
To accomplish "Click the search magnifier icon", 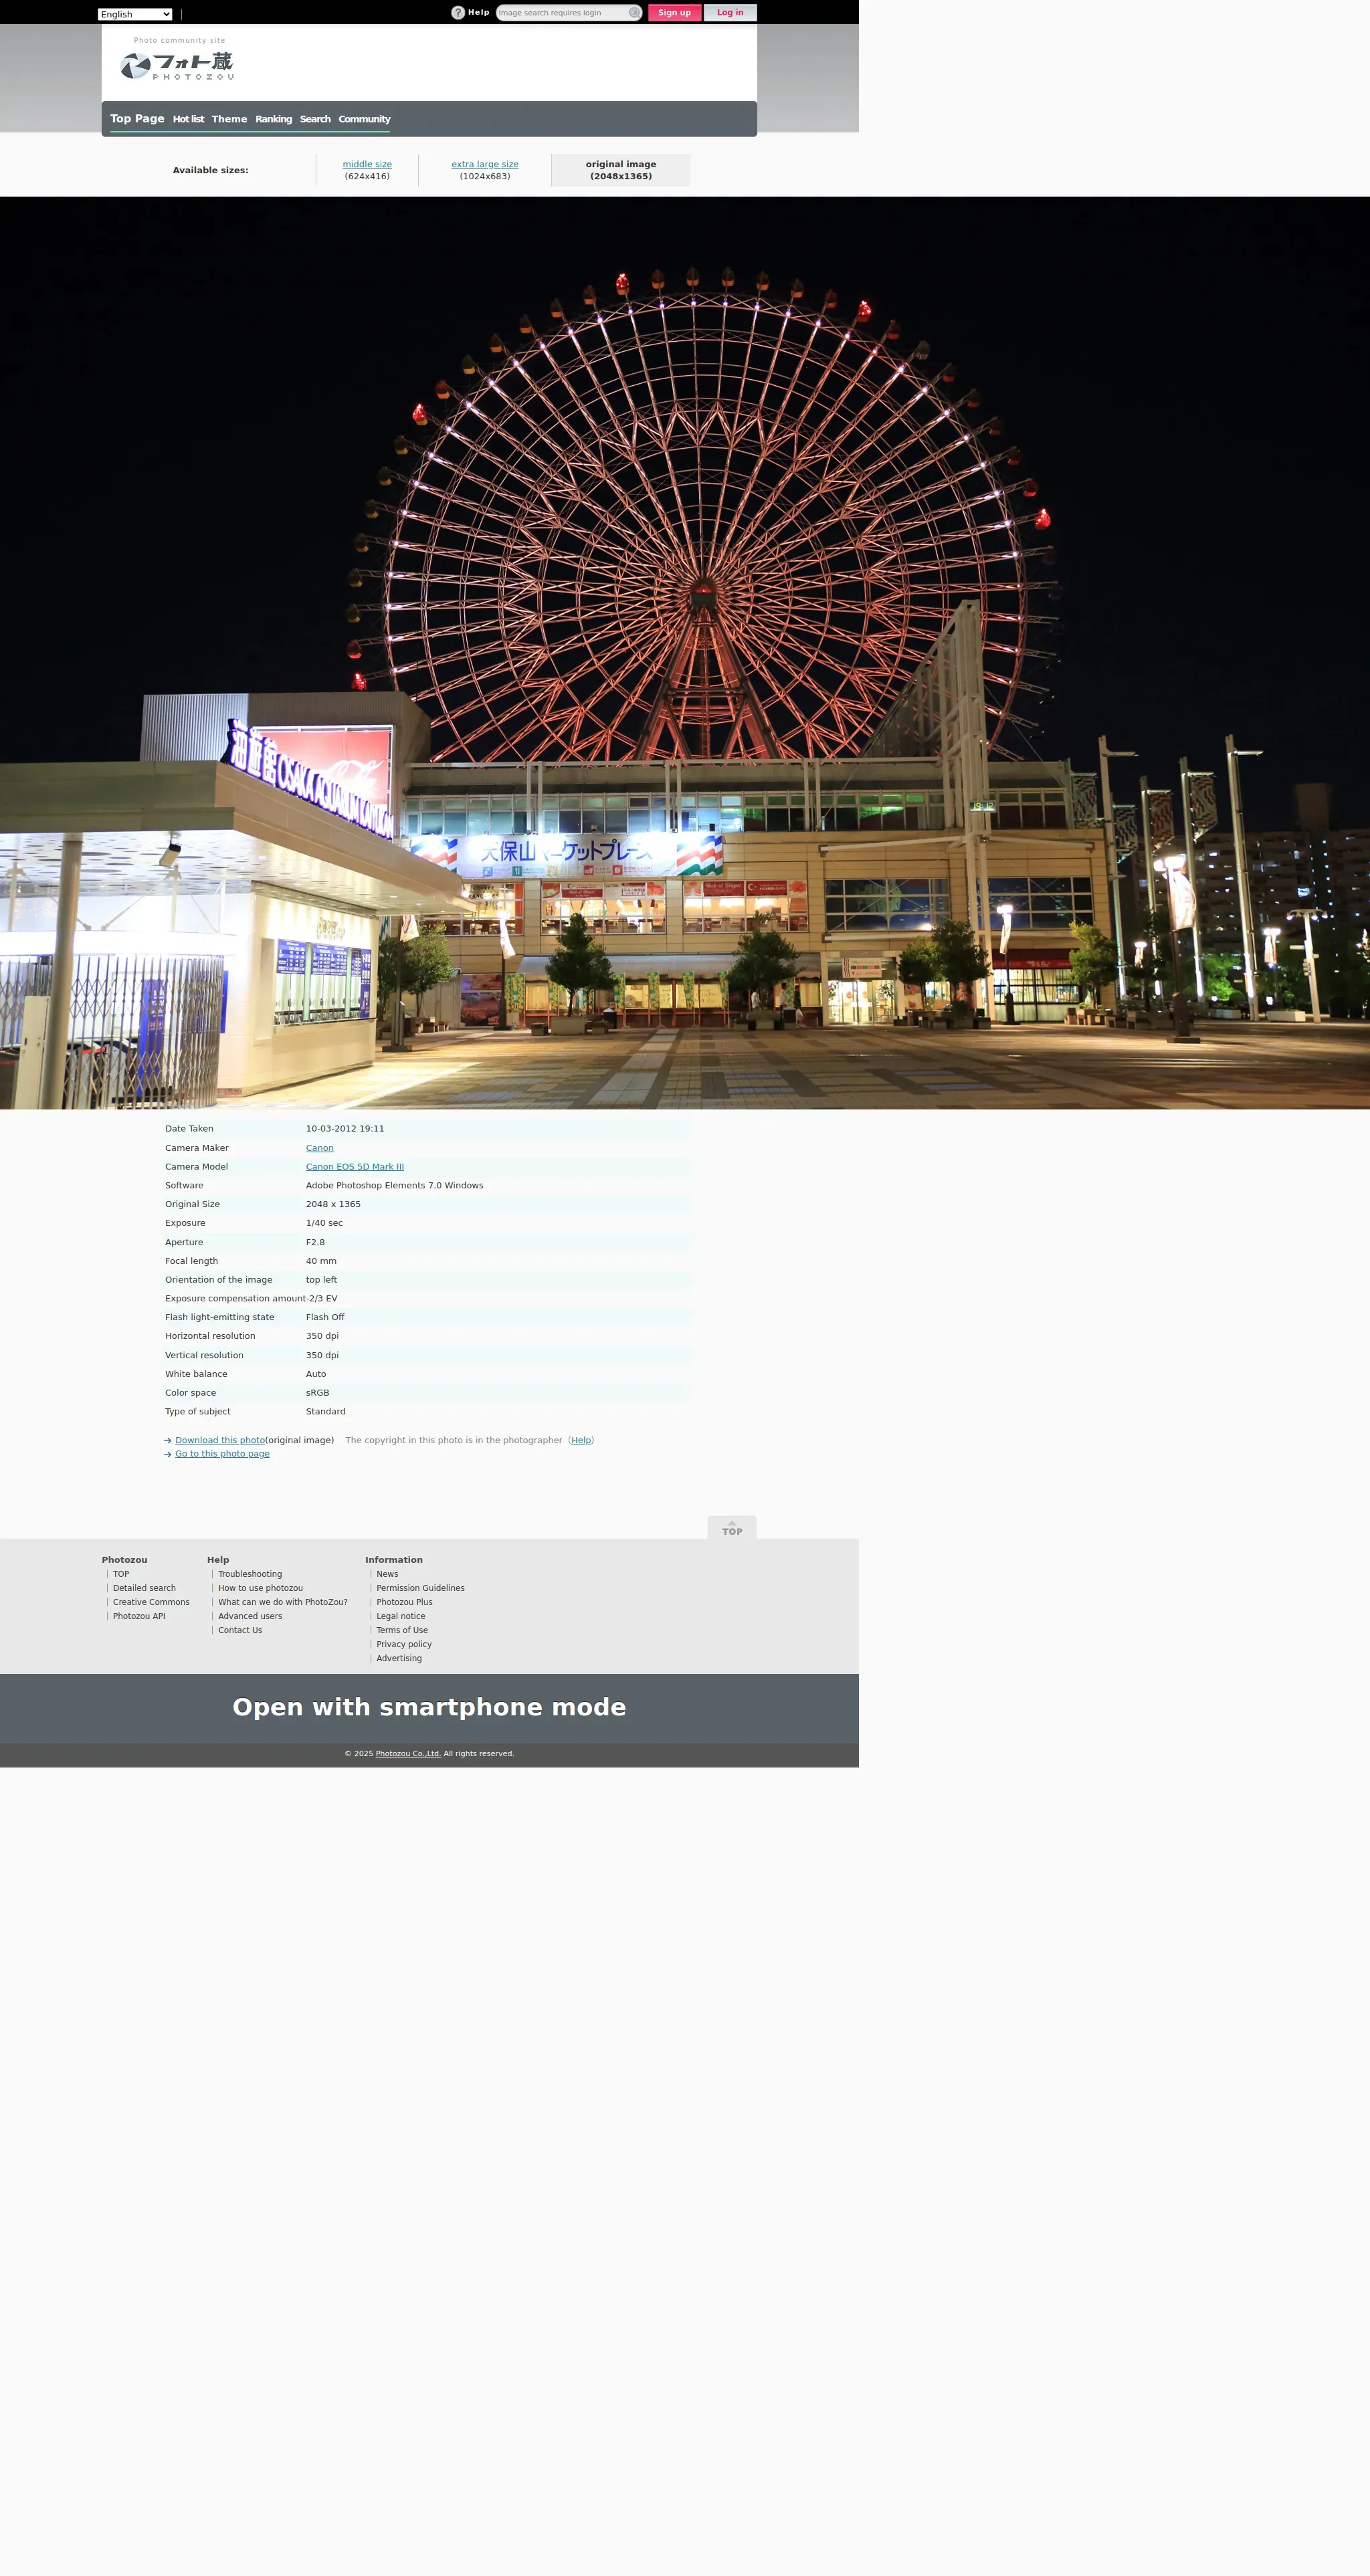I will [634, 13].
